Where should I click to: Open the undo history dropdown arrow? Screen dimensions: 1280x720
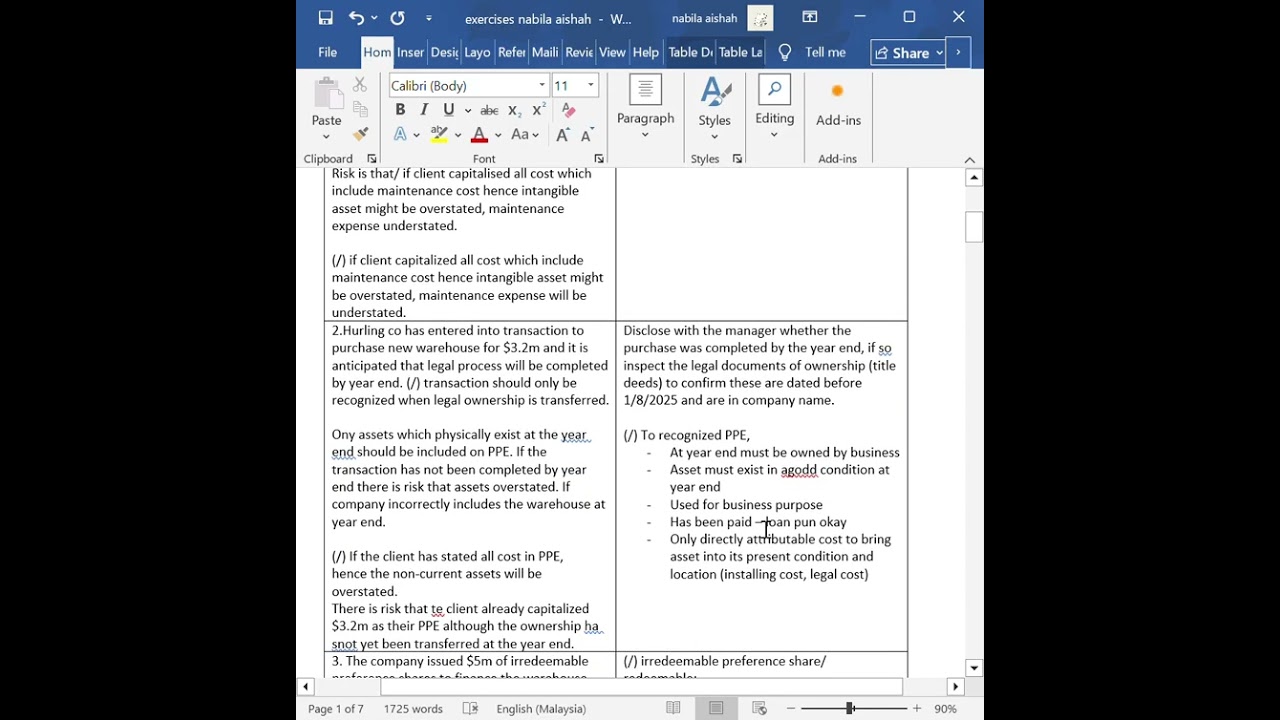pyautogui.click(x=374, y=18)
